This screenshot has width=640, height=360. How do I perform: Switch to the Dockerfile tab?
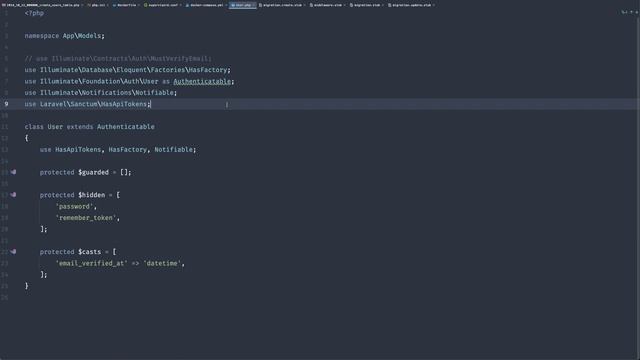[x=126, y=5]
